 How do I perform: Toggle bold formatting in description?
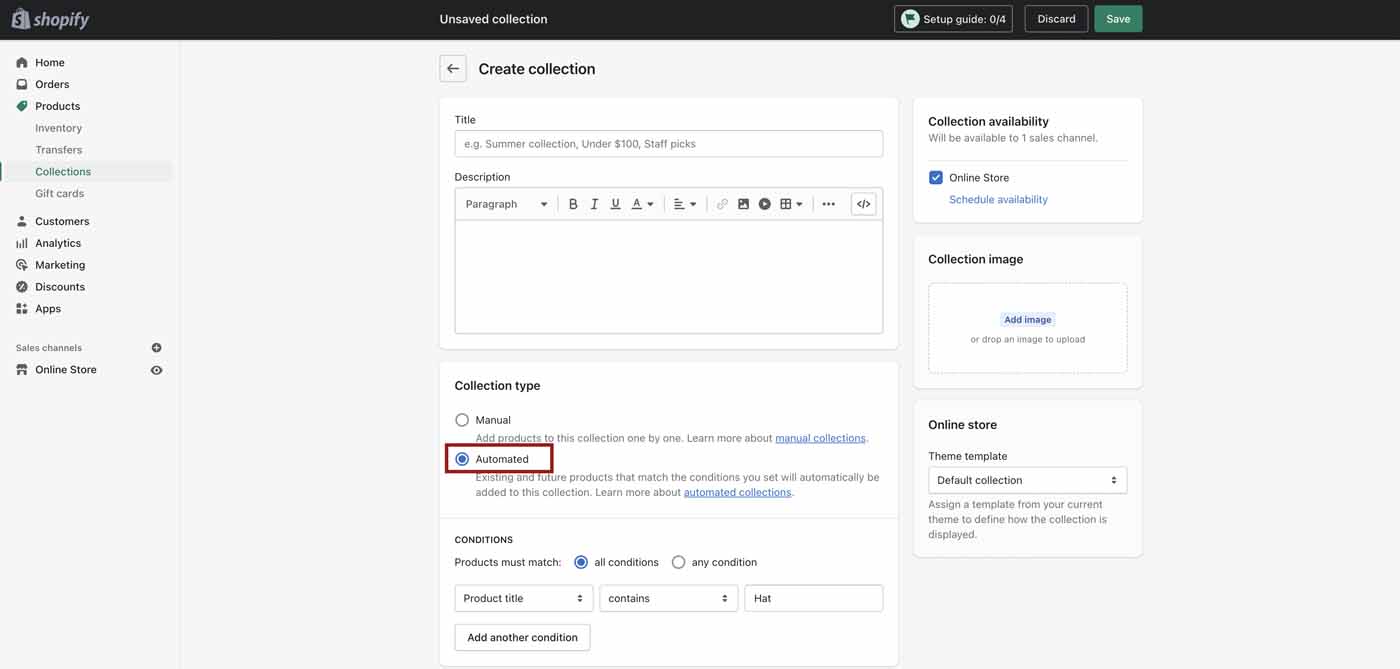(573, 204)
